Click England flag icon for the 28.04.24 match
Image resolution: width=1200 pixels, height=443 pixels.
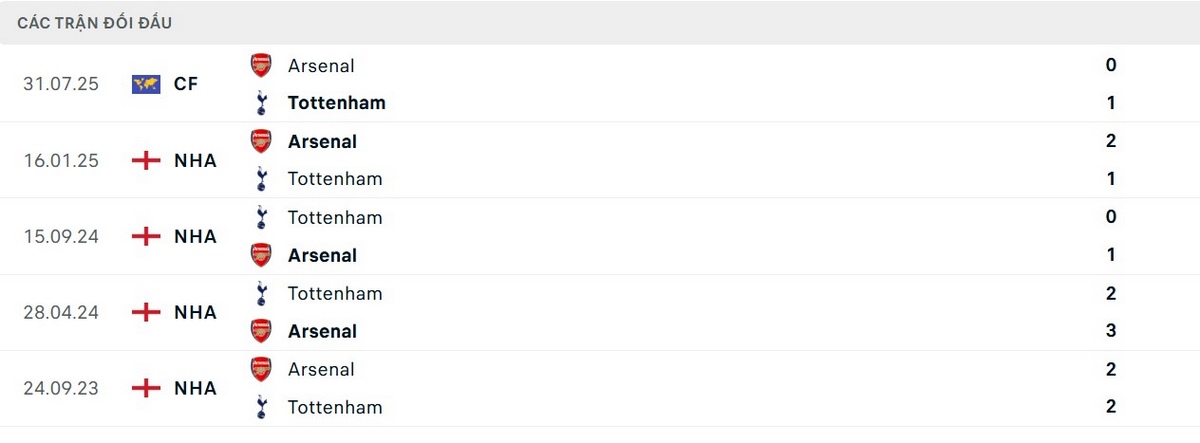pyautogui.click(x=146, y=312)
